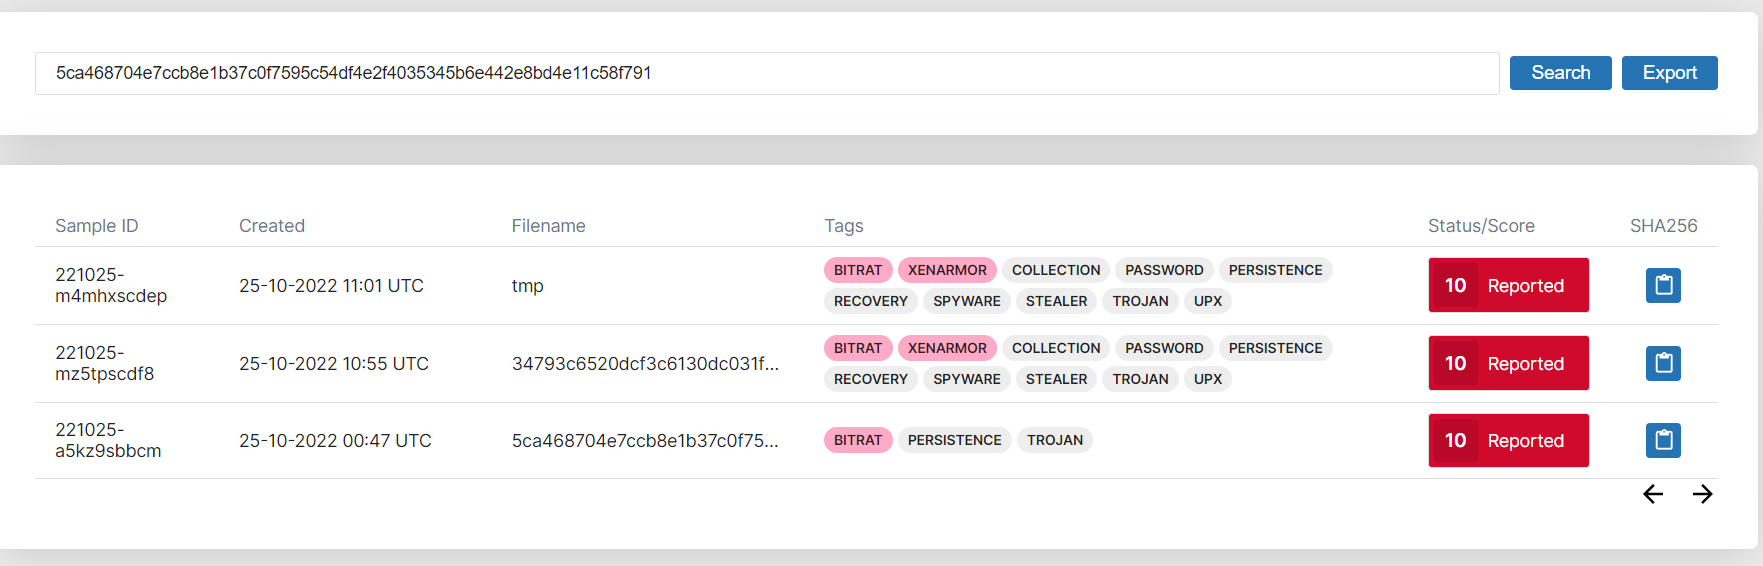Click the Tags column header
This screenshot has width=1763, height=566.
point(843,226)
